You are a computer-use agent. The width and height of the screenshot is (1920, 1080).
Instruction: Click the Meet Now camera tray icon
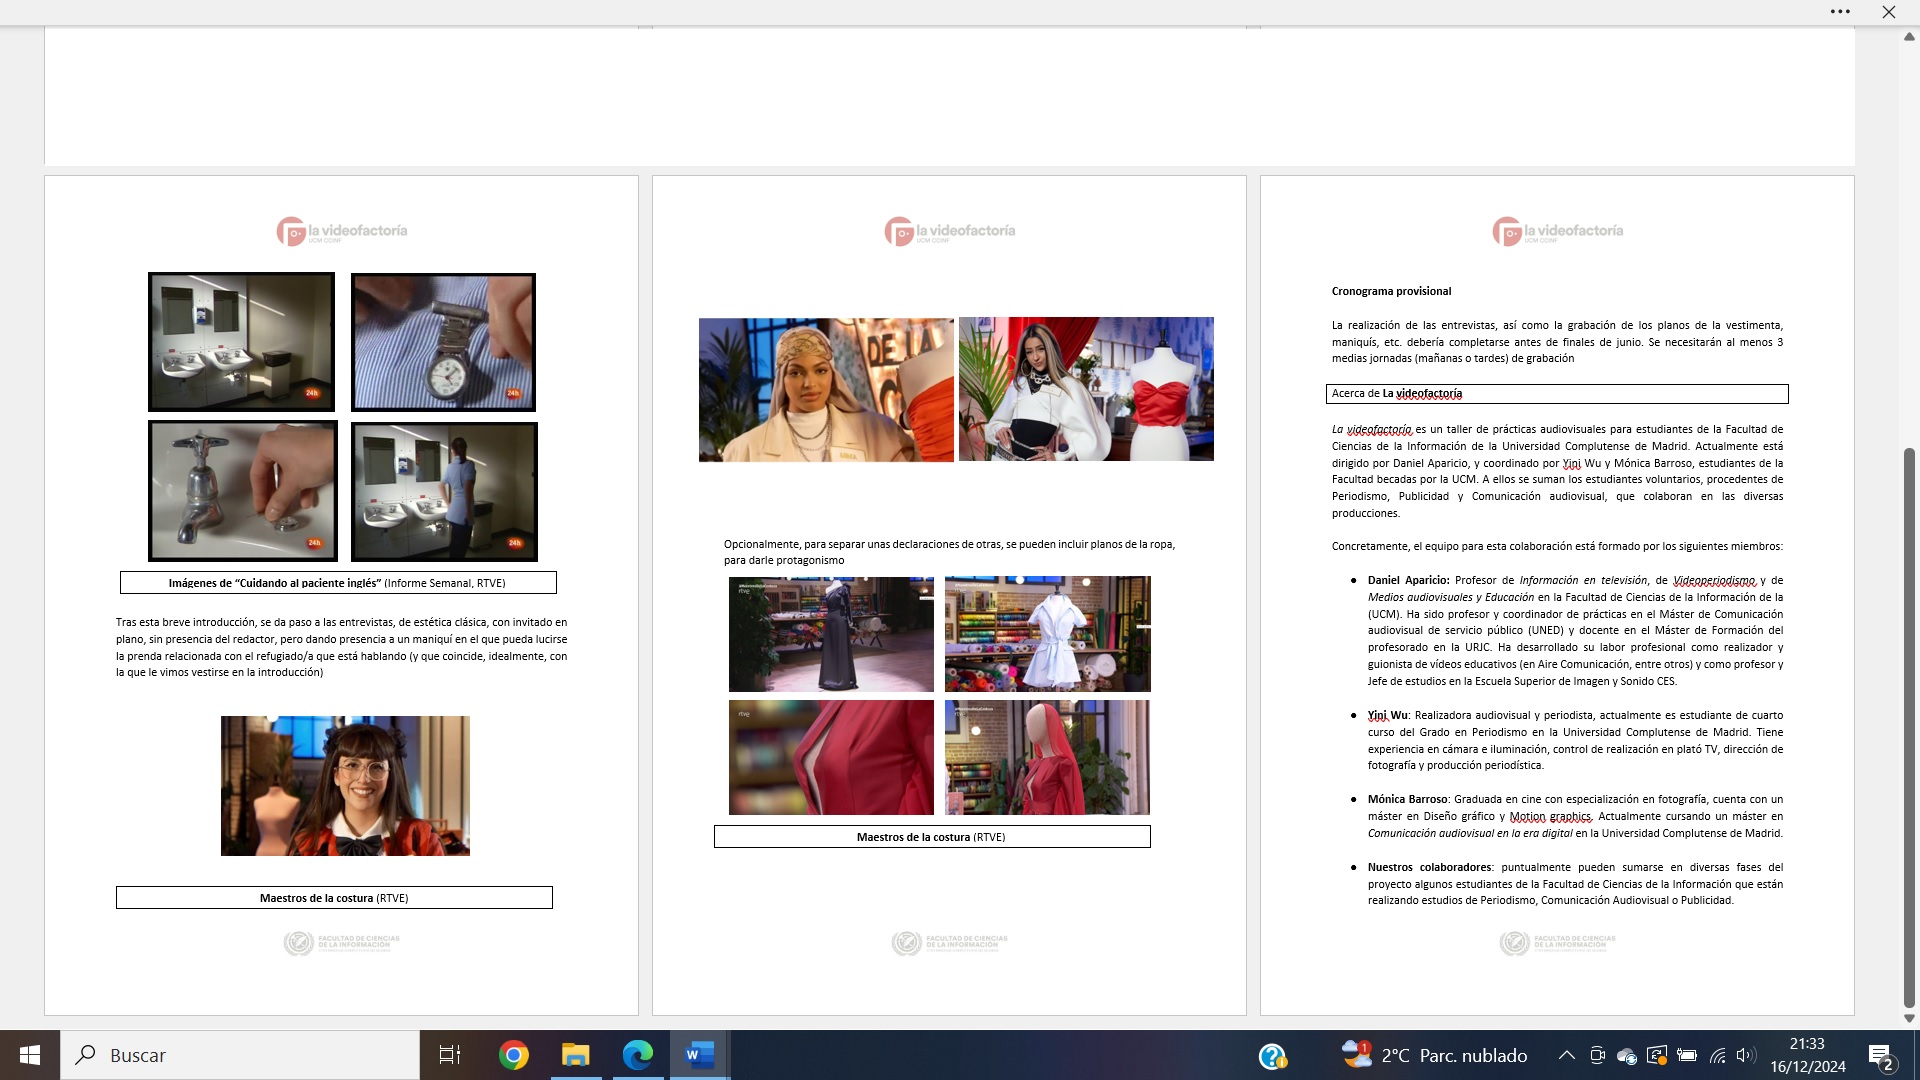pos(1597,1055)
